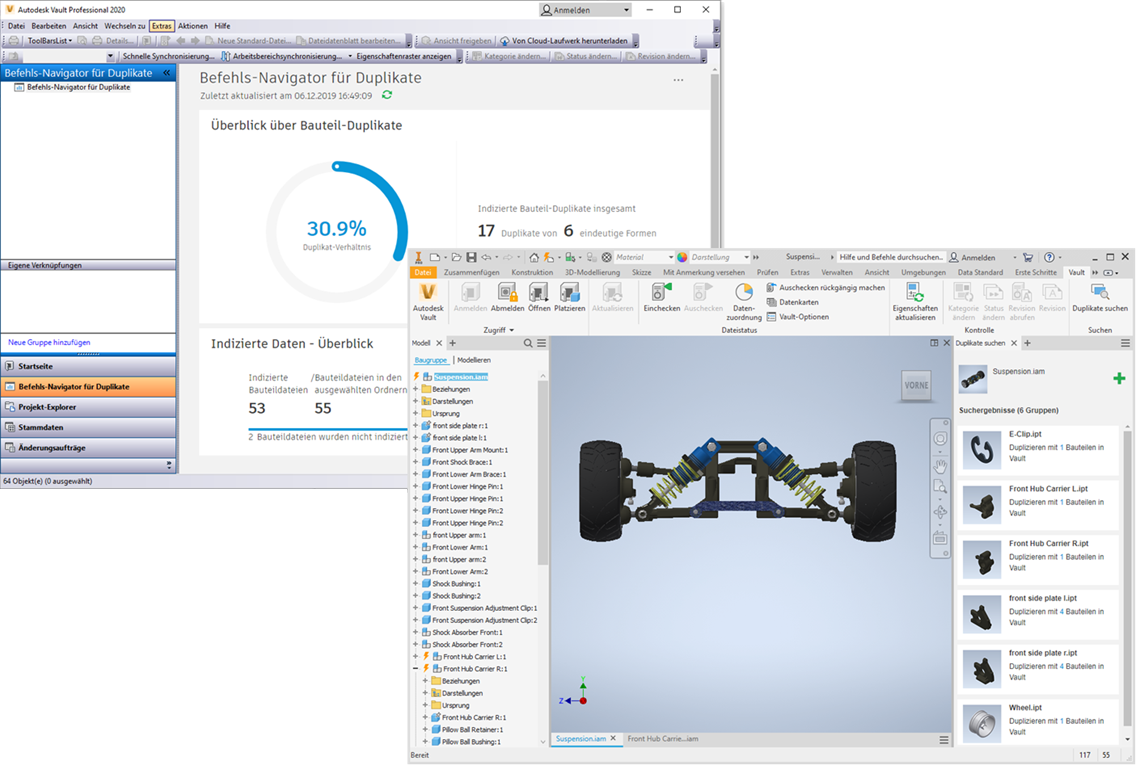
Task: Open the three-dots menu on the Vault dashboard
Action: 678,80
